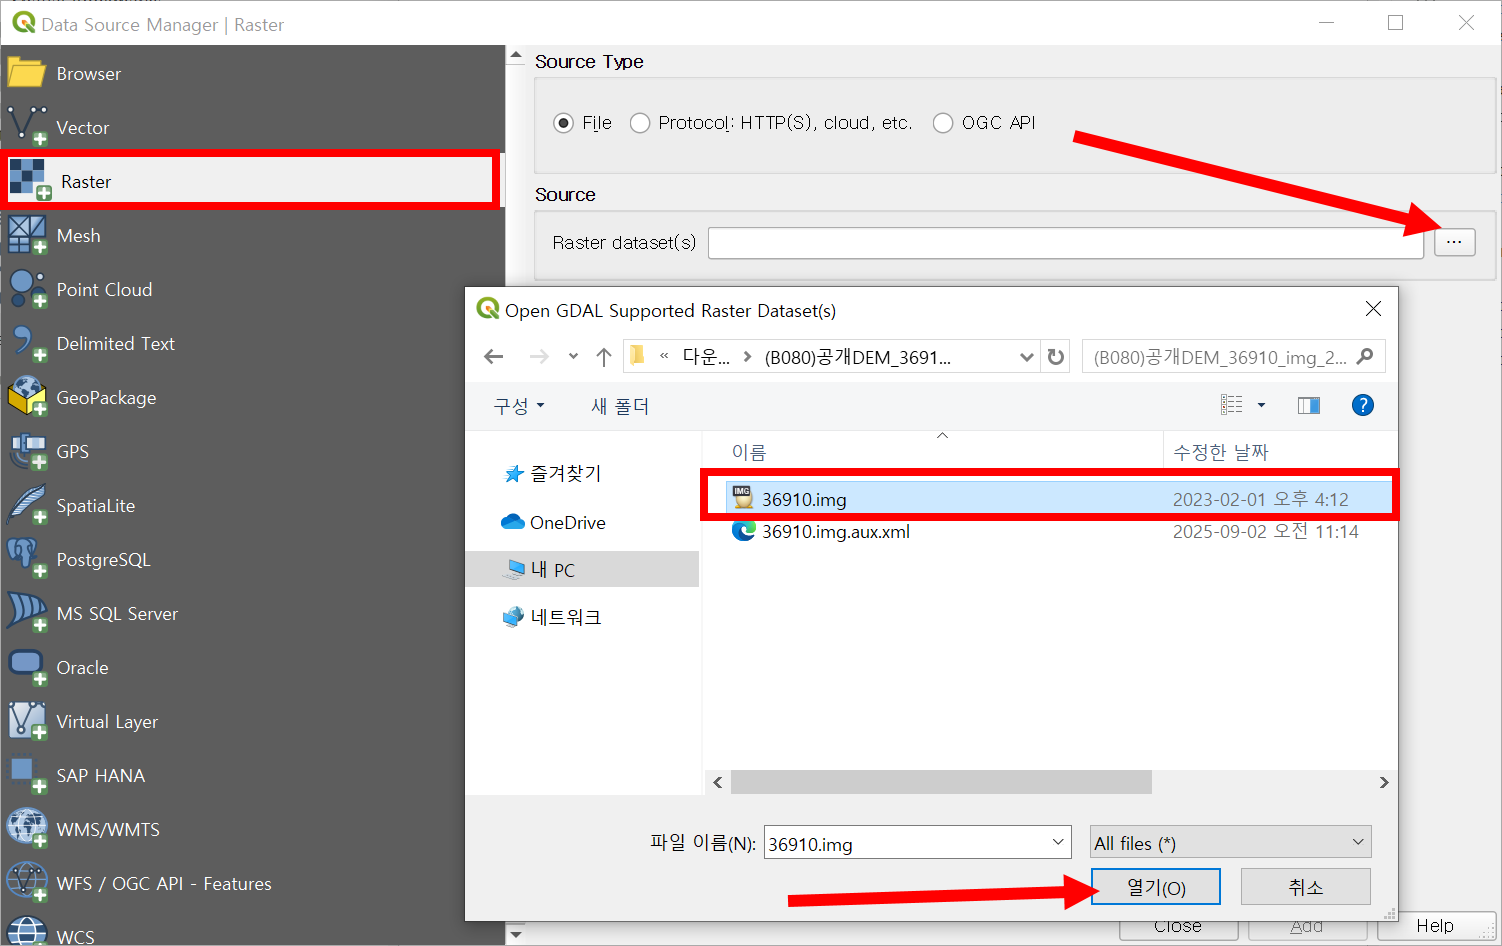Screen dimensions: 1502x946
Task: Click the scrollbar left arrow
Action: click(718, 782)
